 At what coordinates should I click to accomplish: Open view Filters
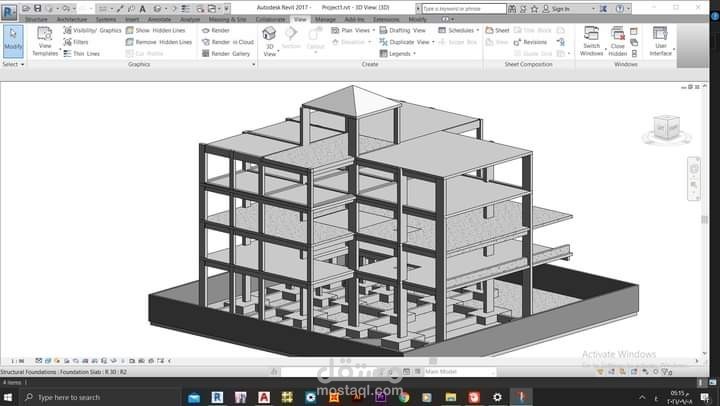coord(76,42)
